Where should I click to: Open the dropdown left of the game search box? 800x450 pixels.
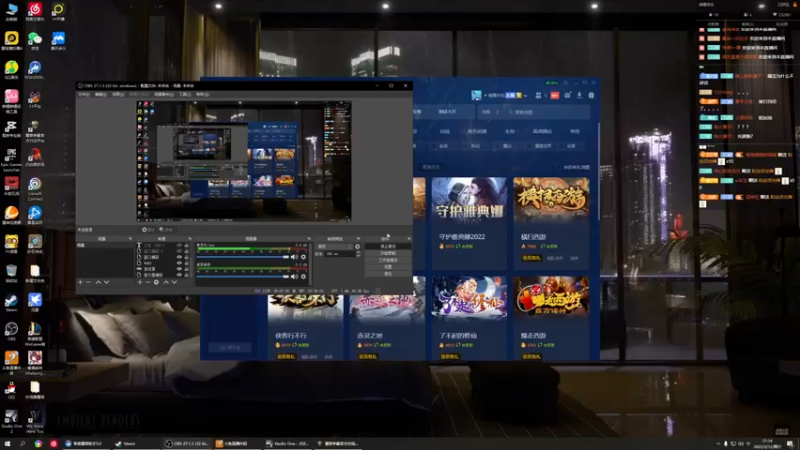pyautogui.click(x=491, y=112)
